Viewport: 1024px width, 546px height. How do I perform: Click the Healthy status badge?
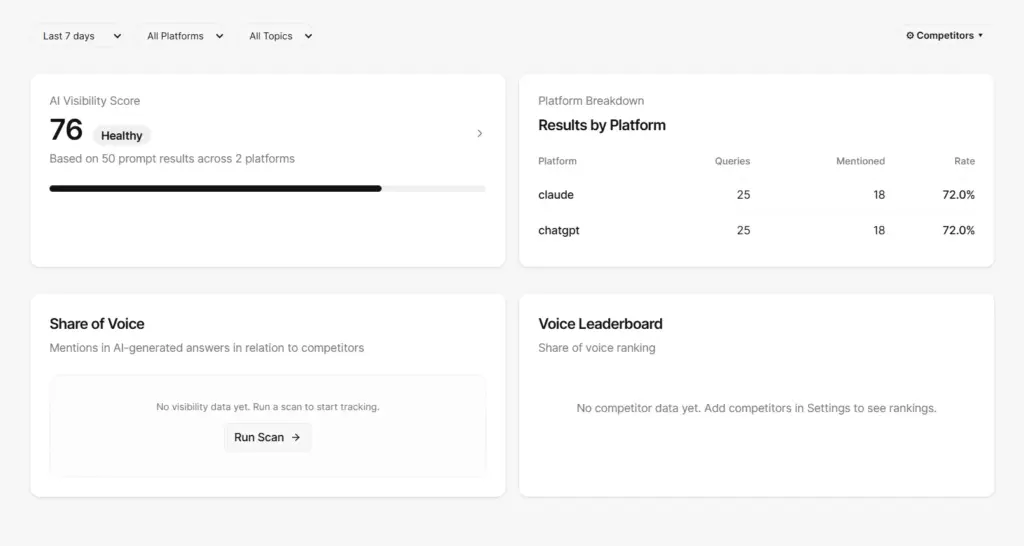(x=121, y=135)
